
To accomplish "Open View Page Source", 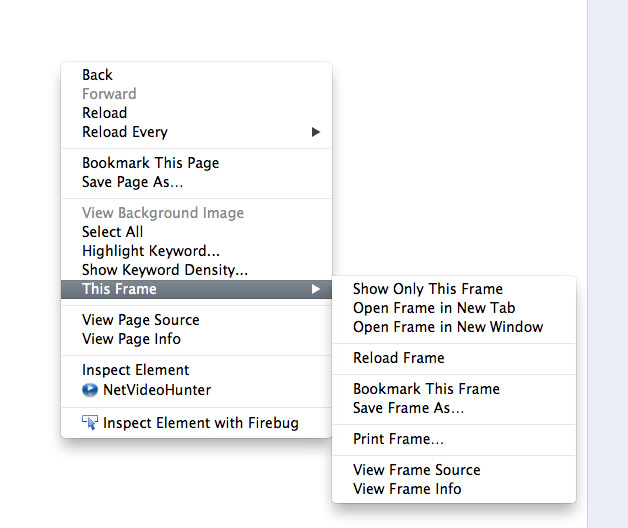I will pos(140,320).
